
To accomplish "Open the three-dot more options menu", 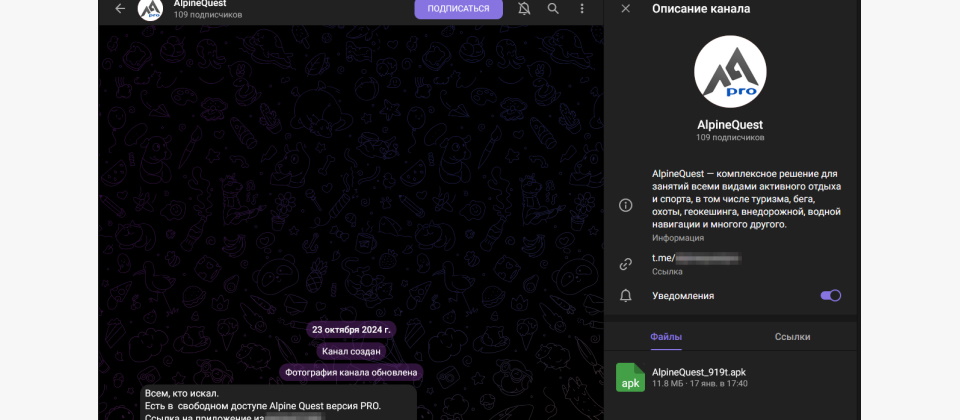I will (582, 9).
